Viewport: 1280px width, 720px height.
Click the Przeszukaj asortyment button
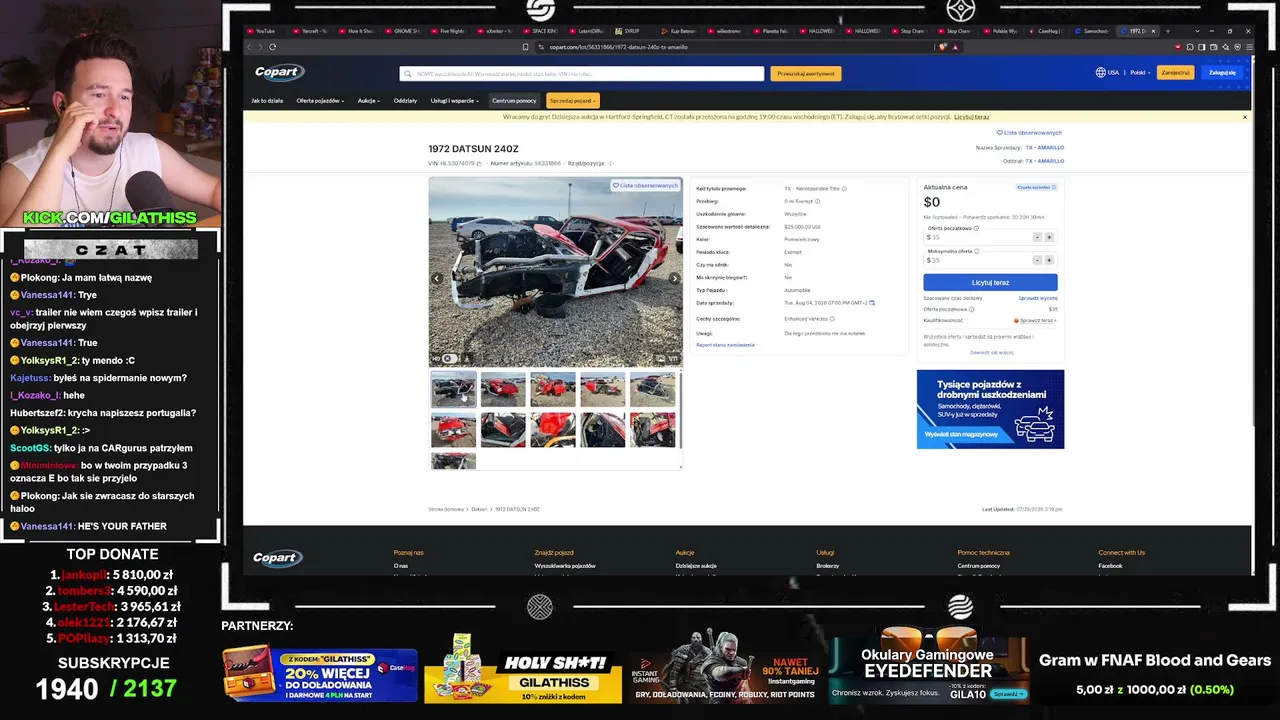(806, 73)
